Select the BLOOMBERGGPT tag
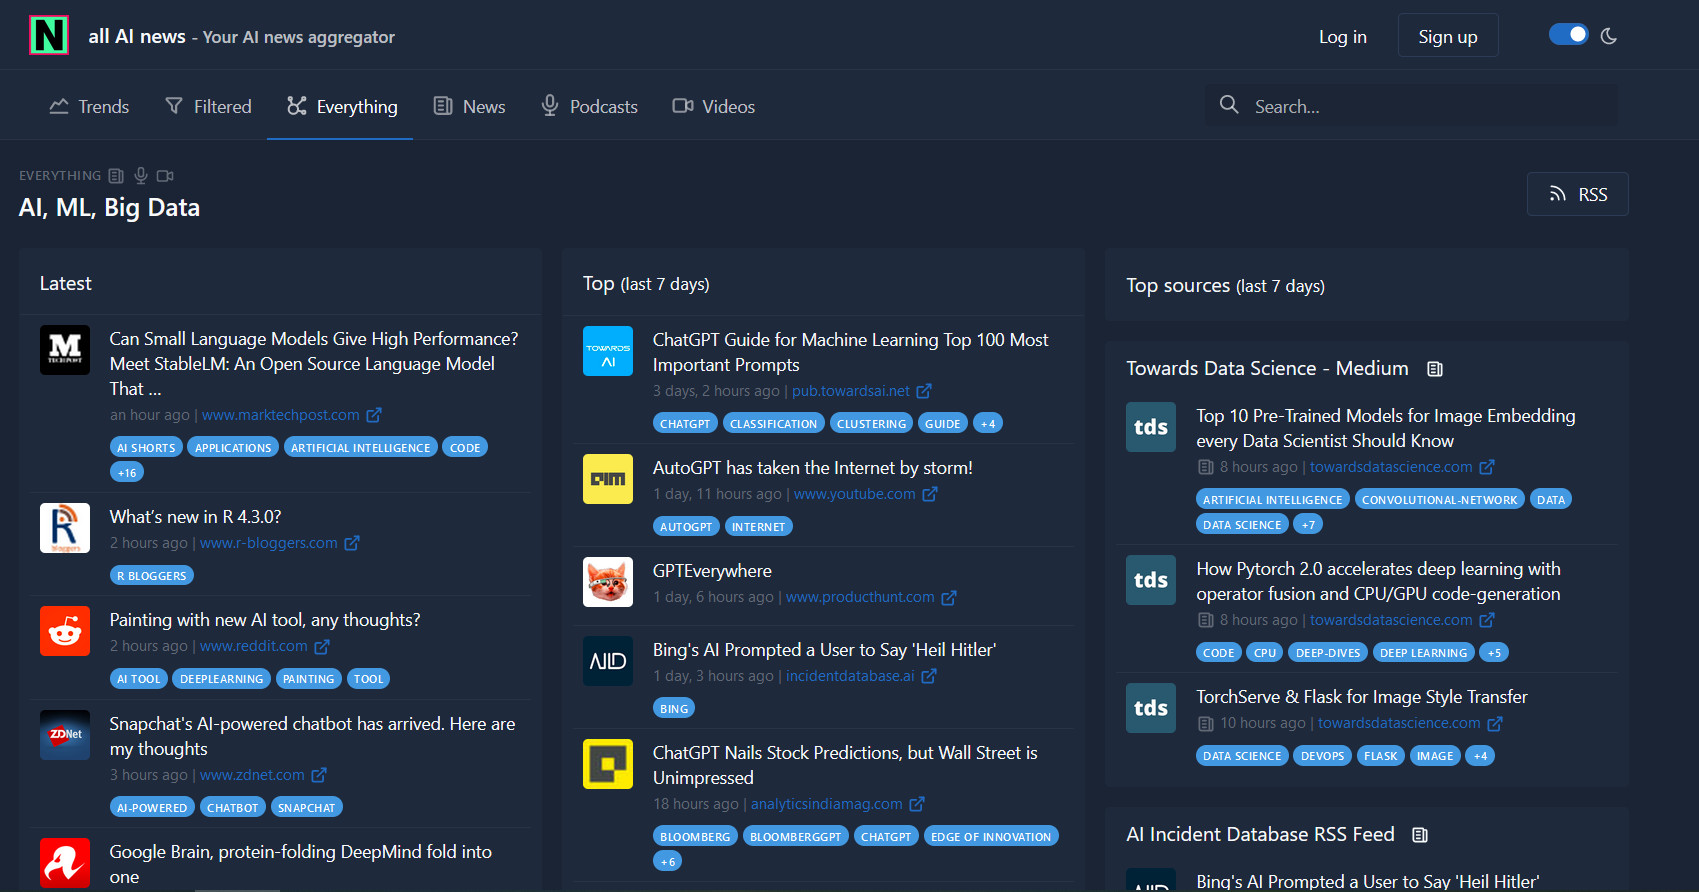This screenshot has width=1699, height=892. coord(796,836)
